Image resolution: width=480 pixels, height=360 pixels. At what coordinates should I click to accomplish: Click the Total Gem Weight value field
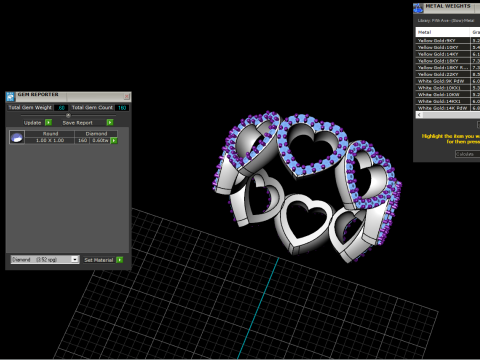[61, 108]
